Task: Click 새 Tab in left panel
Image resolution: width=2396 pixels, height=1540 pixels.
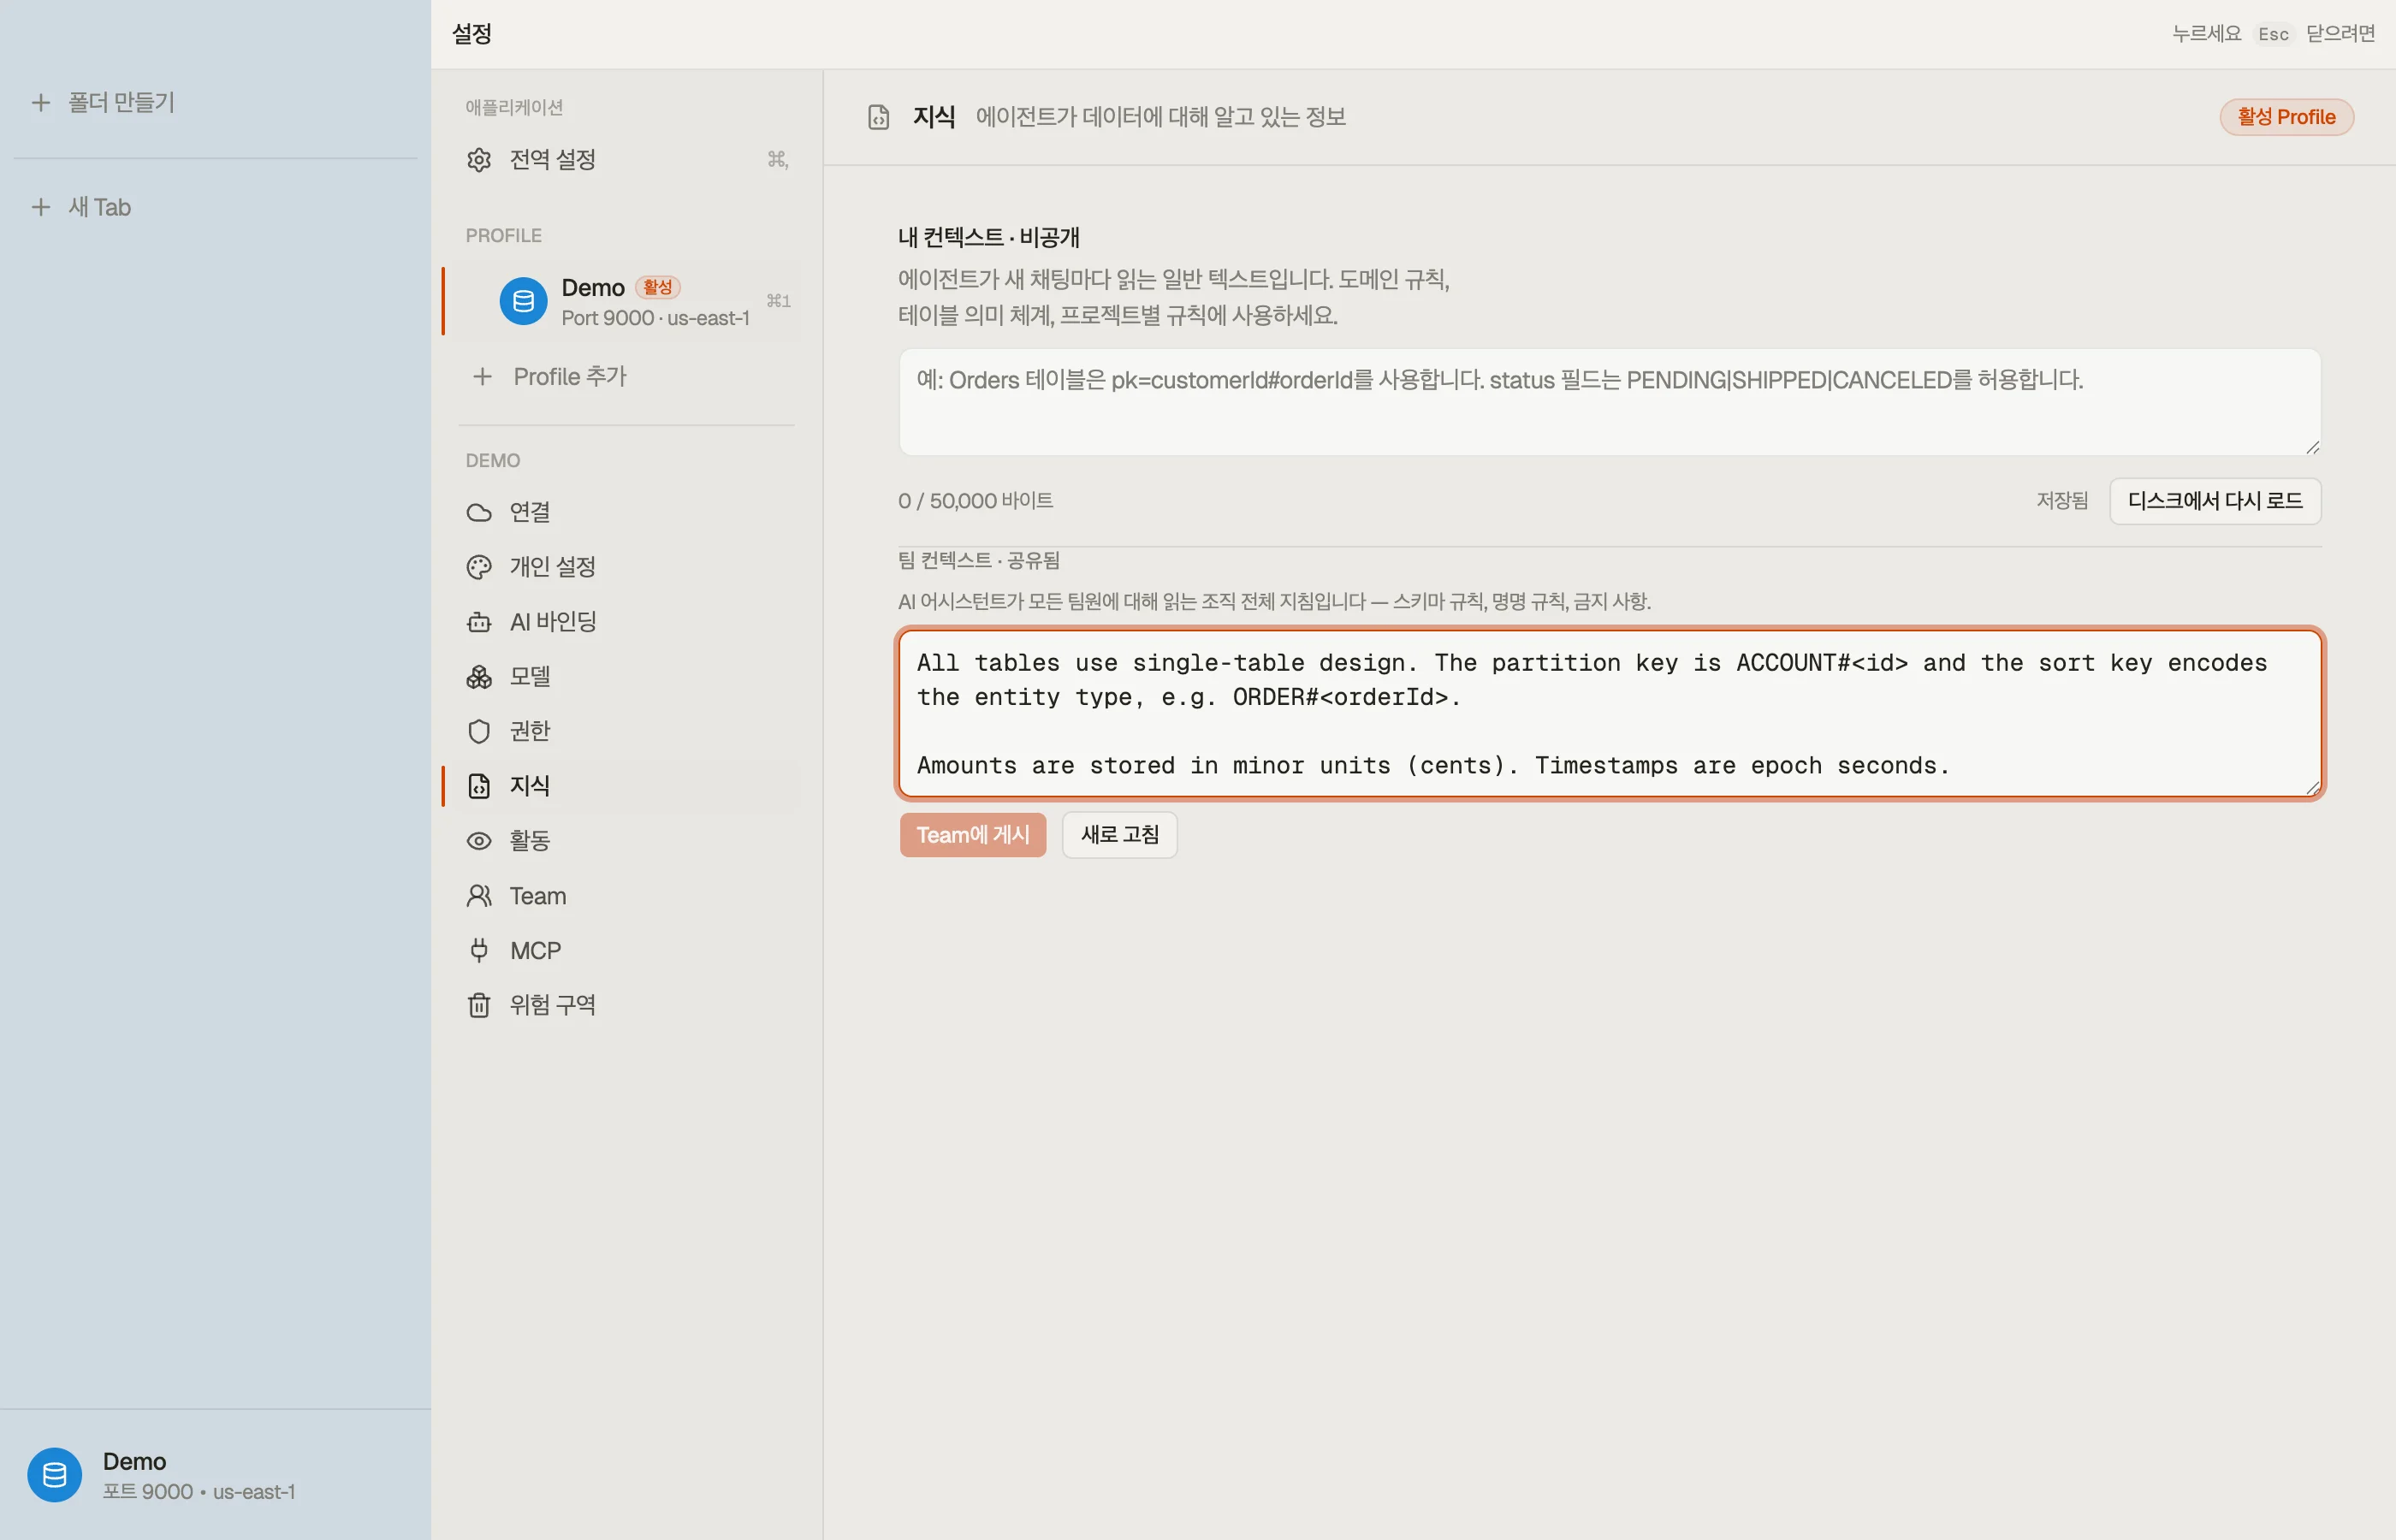Action: point(99,207)
